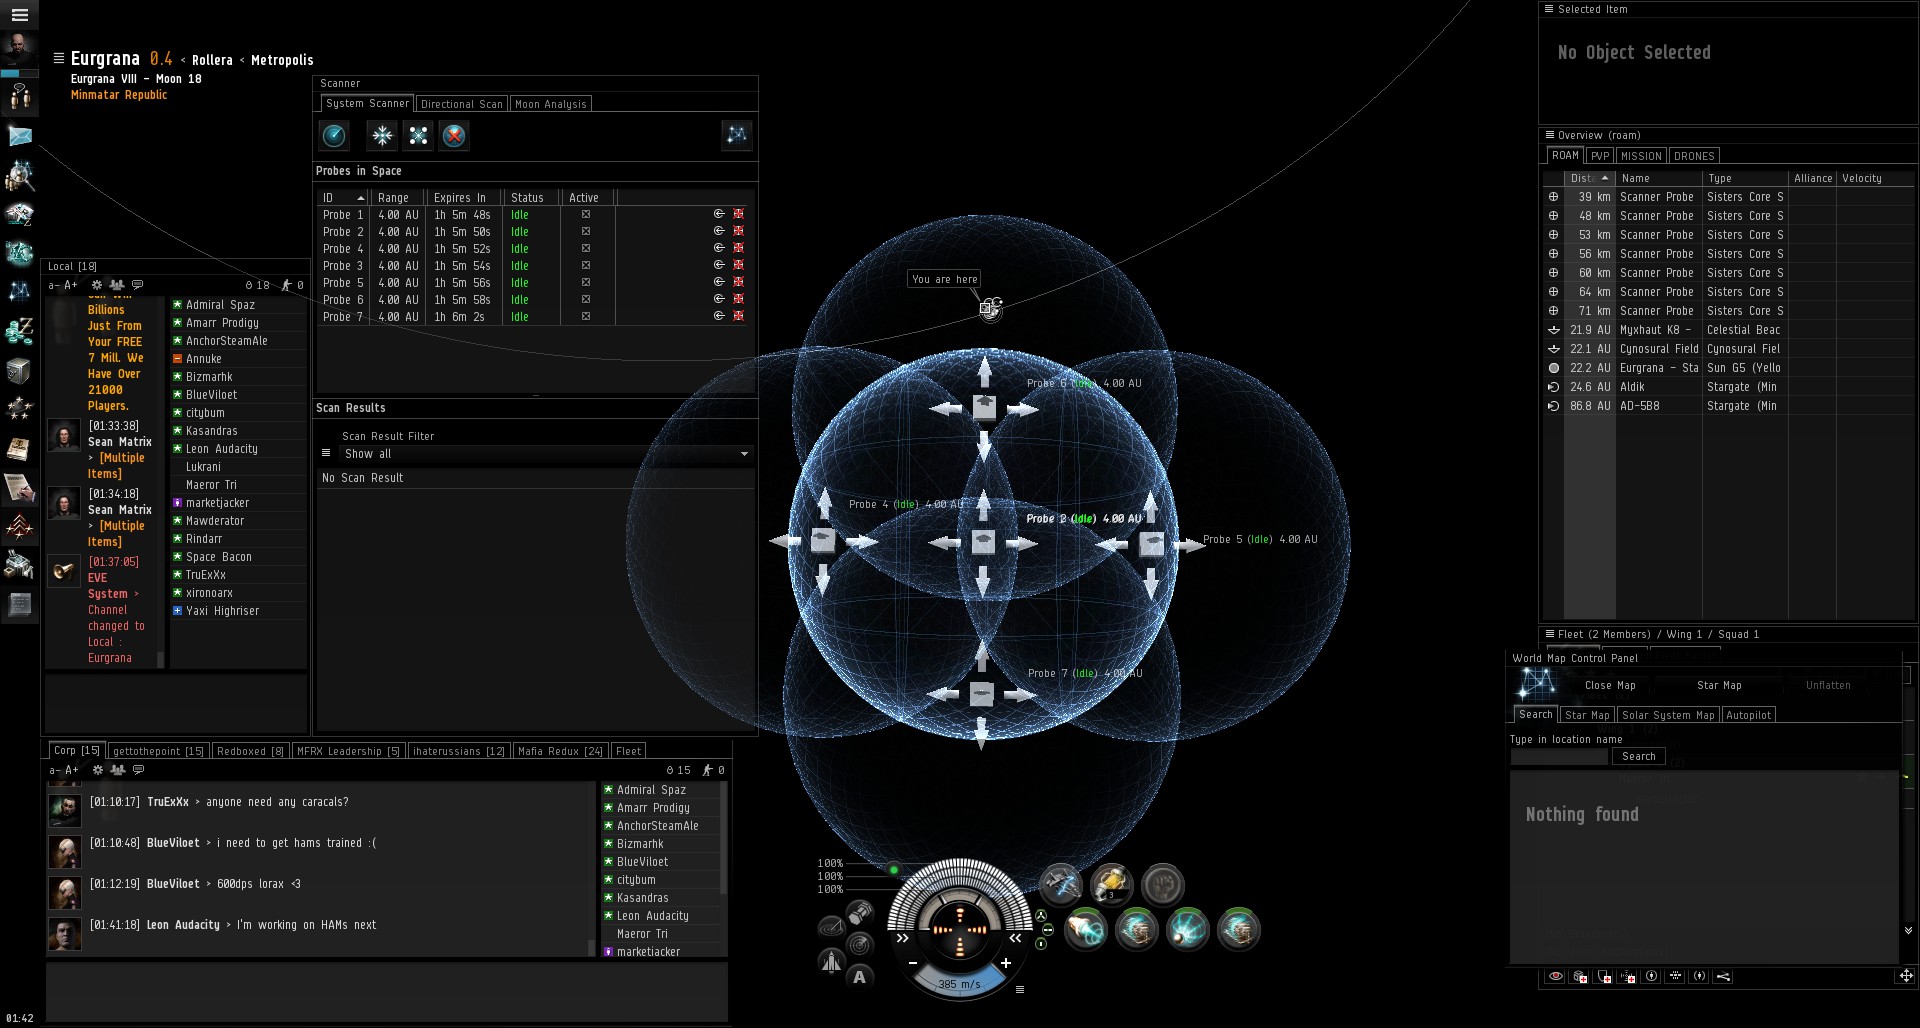Click the location name input field
This screenshot has height=1028, width=1920.
[x=1559, y=756]
